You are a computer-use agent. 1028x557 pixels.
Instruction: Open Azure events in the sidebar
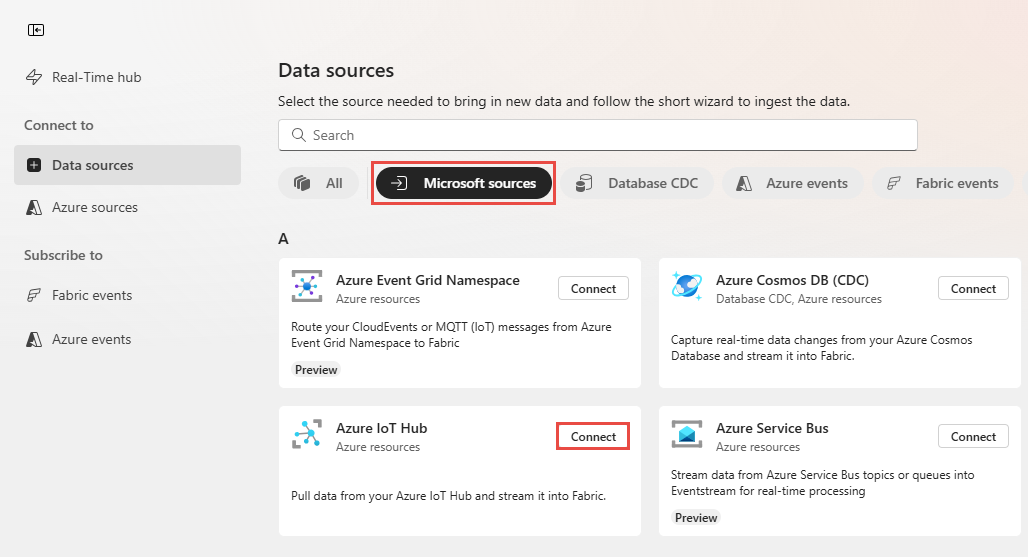[x=91, y=339]
